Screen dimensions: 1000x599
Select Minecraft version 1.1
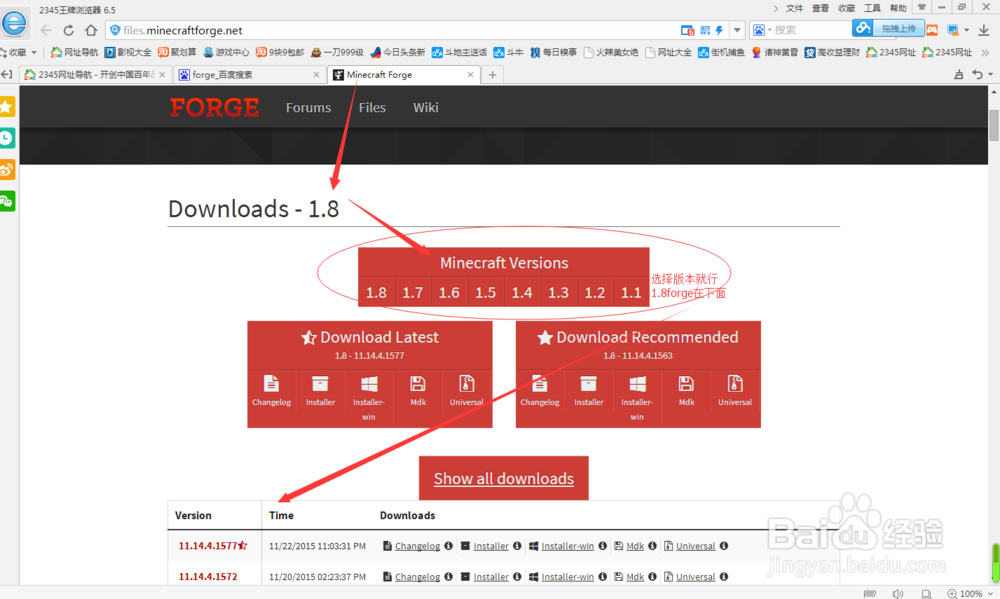(x=631, y=292)
